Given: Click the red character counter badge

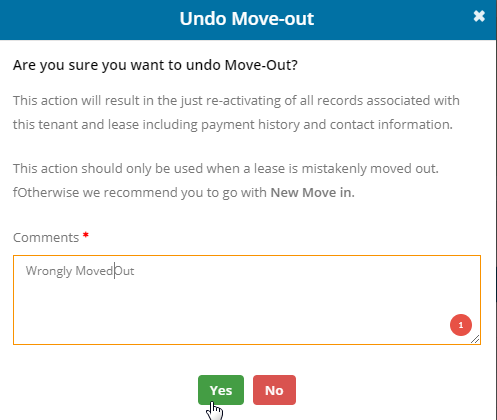Looking at the screenshot, I should [x=461, y=325].
